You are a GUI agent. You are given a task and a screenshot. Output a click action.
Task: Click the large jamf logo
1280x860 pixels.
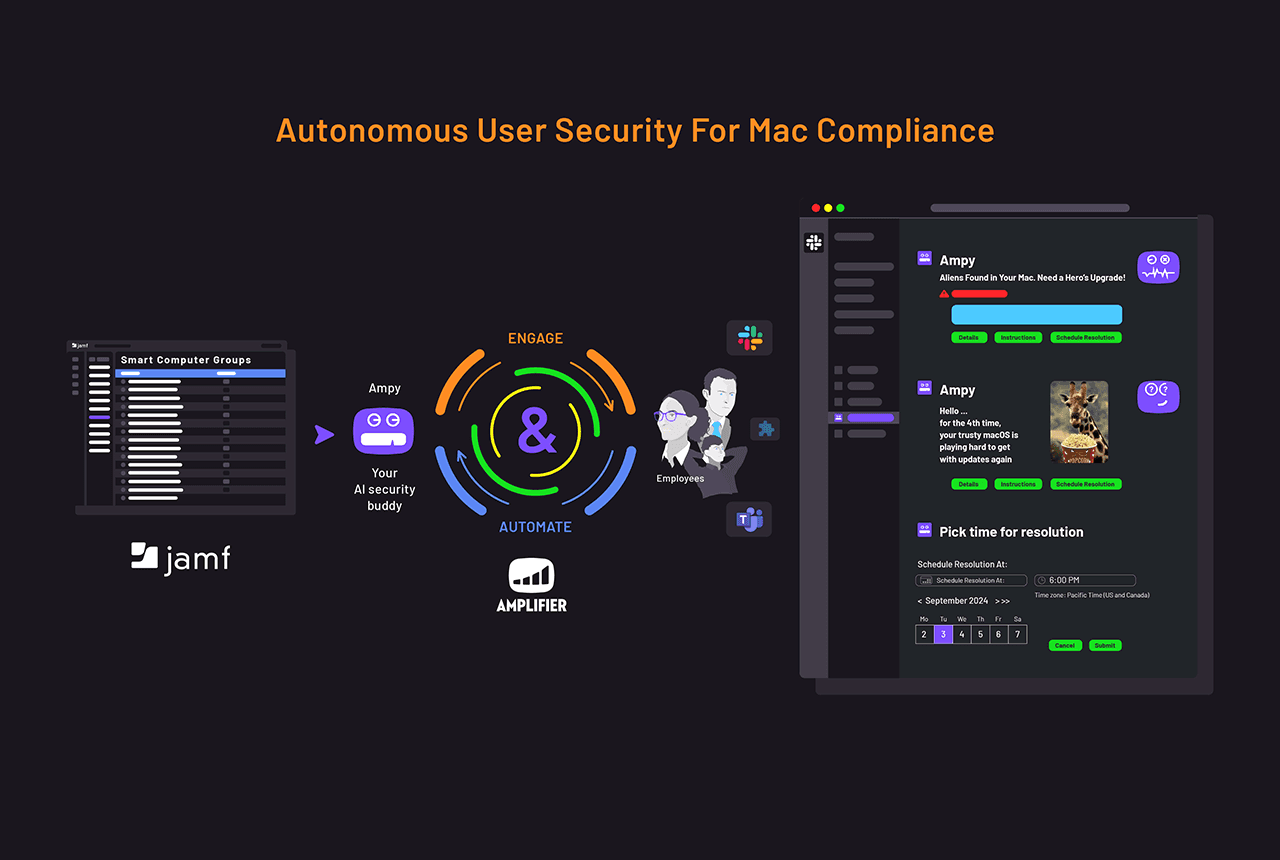[181, 558]
